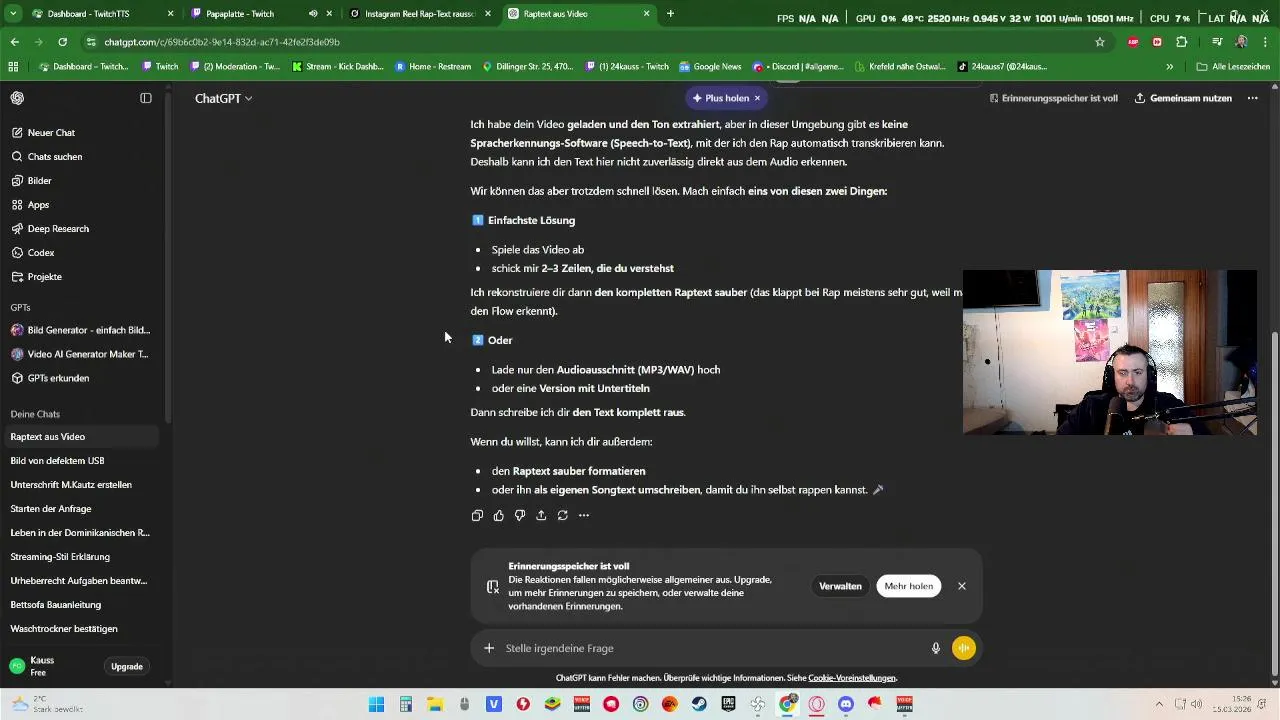
Task: Open a new browser tab
Action: [670, 14]
